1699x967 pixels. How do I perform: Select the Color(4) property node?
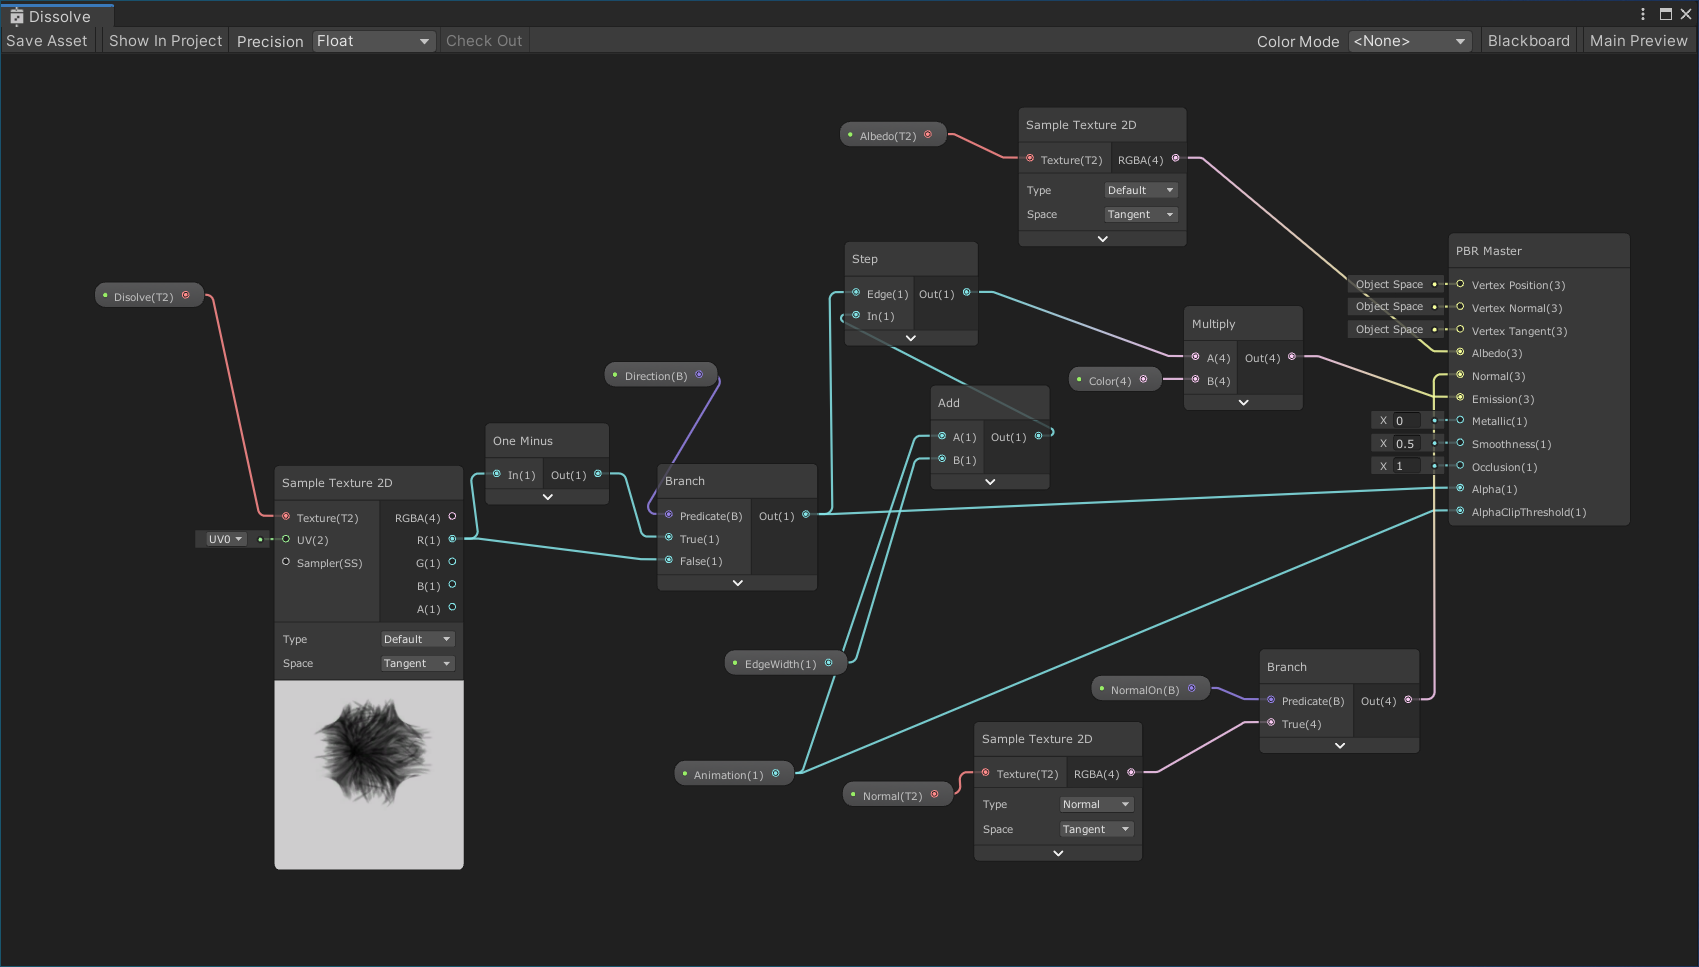[1115, 380]
